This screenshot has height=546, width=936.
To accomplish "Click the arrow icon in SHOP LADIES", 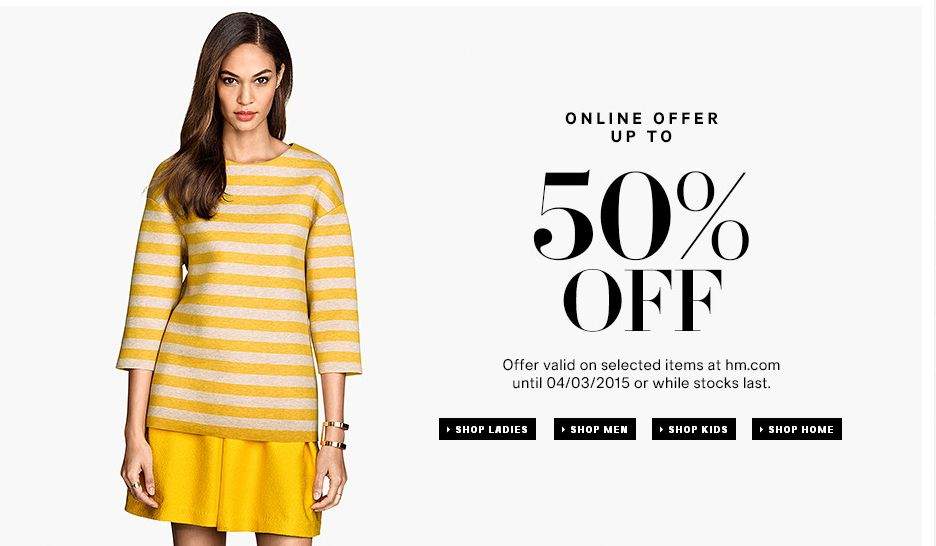I will point(448,429).
